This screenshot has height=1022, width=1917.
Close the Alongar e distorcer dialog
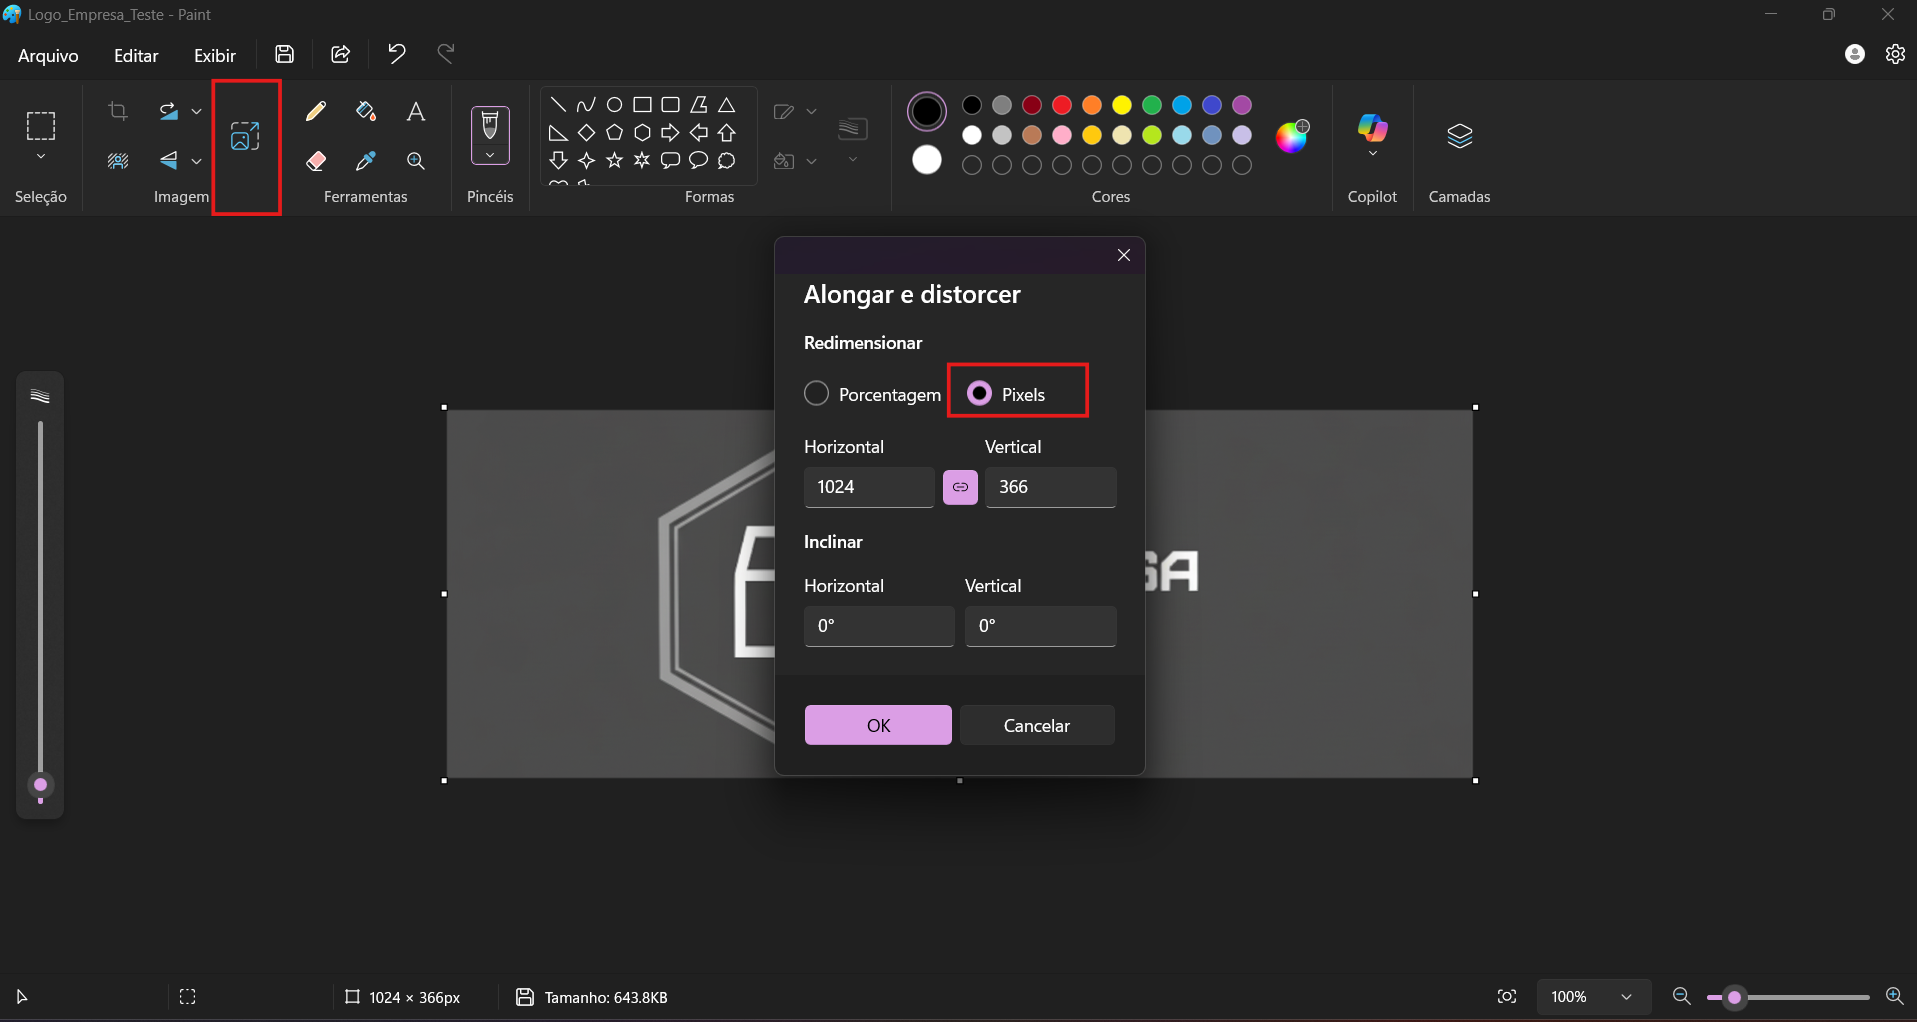[x=1124, y=255]
